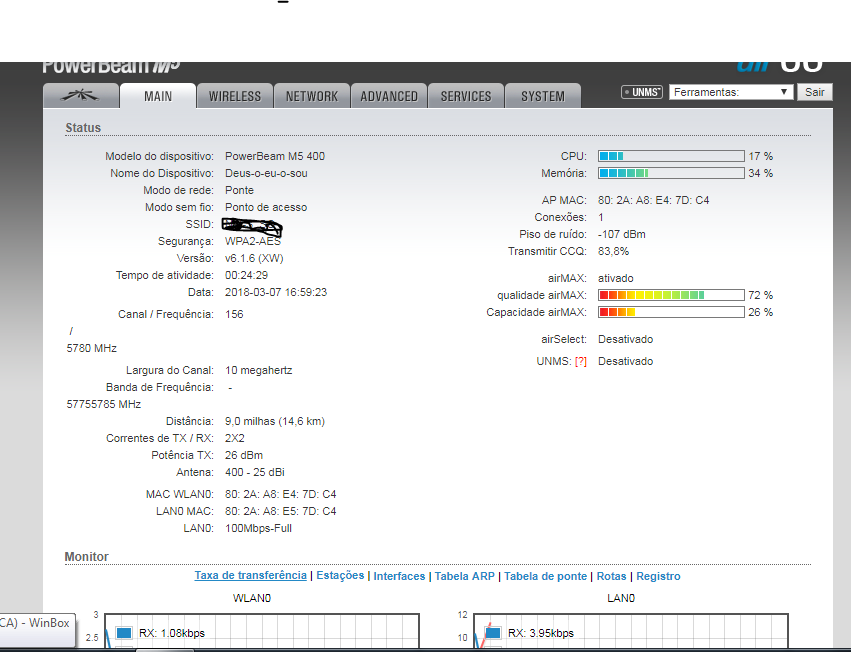Viewport: 851px width, 652px height.
Task: Go to the SYSTEM tab
Action: (543, 96)
